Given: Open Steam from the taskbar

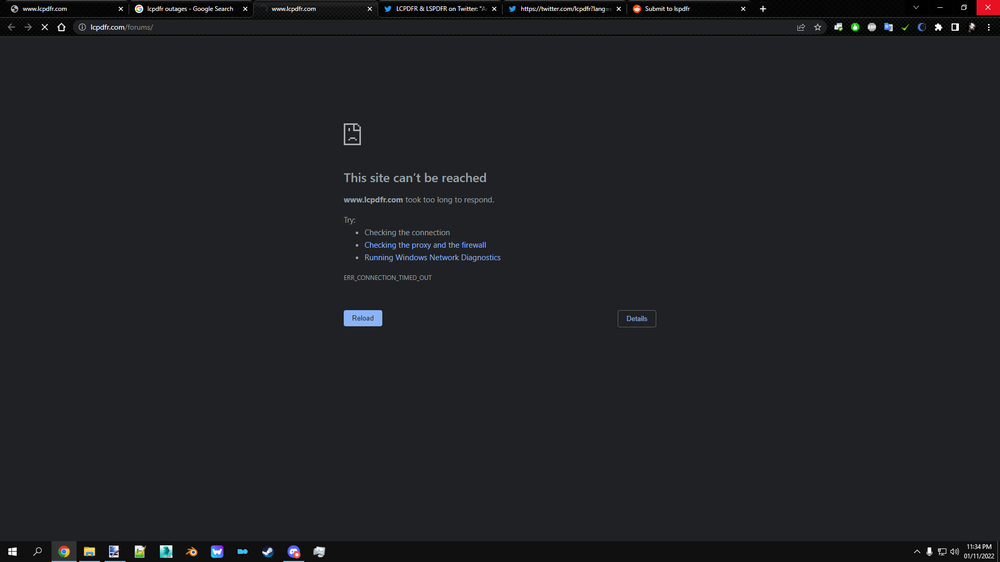Looking at the screenshot, I should point(268,552).
